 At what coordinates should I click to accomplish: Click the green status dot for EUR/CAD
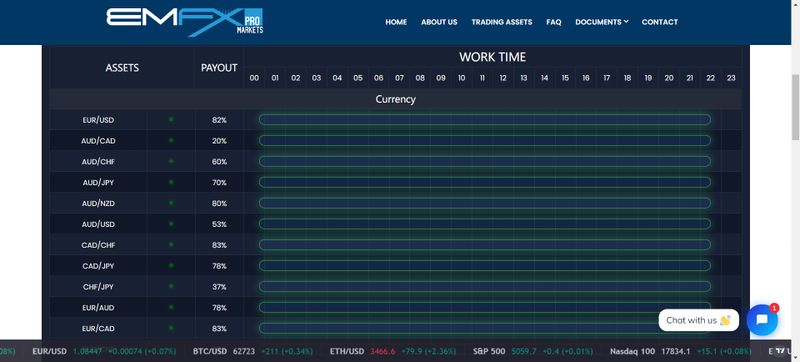point(171,328)
